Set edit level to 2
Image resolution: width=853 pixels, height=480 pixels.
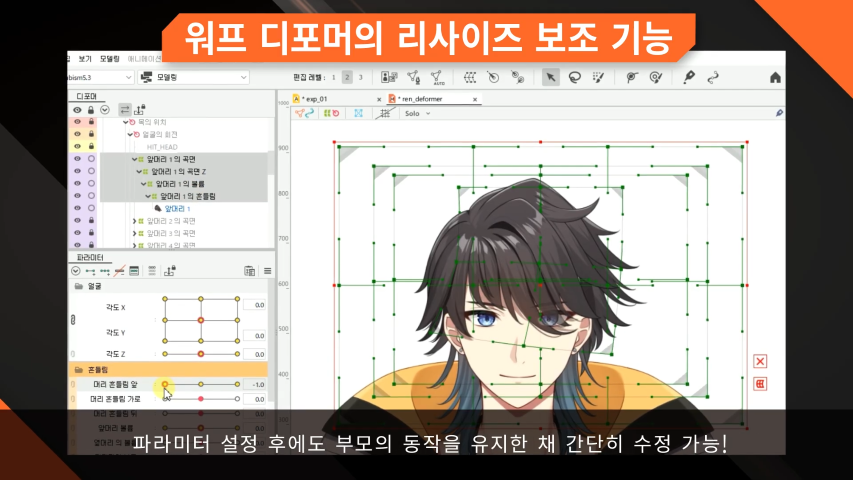click(347, 77)
